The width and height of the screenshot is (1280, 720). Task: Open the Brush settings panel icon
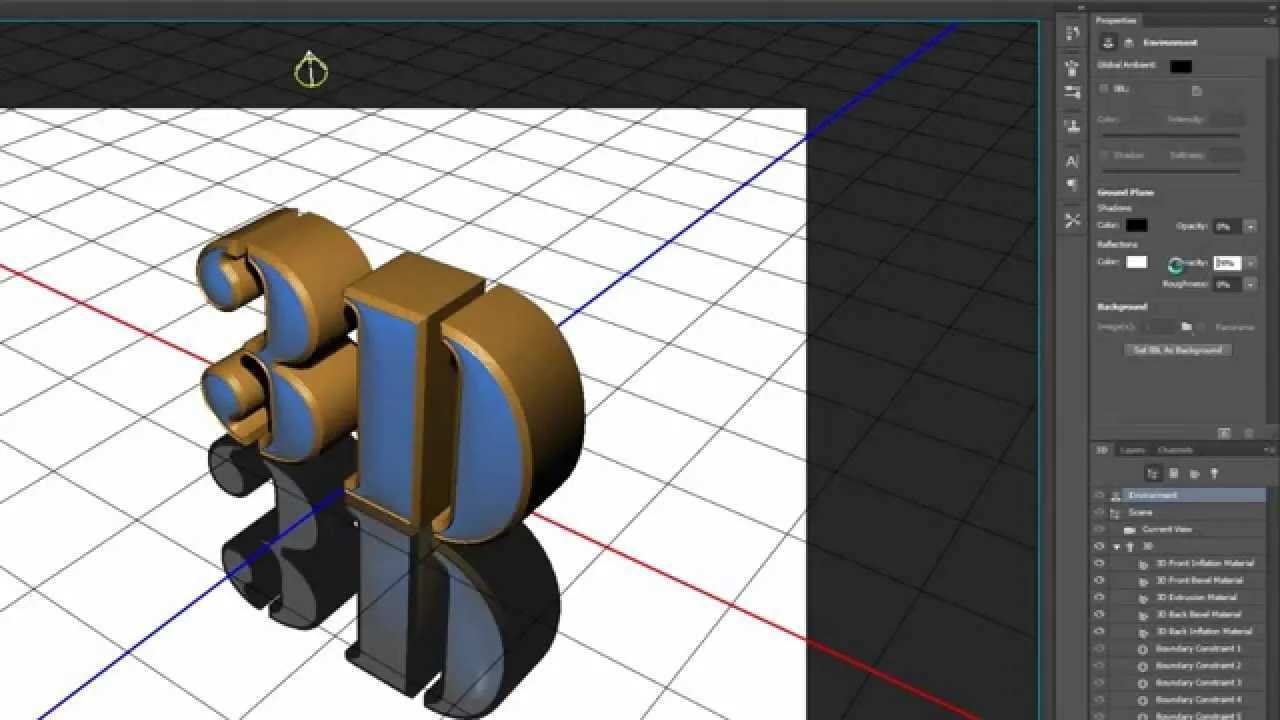[1073, 92]
